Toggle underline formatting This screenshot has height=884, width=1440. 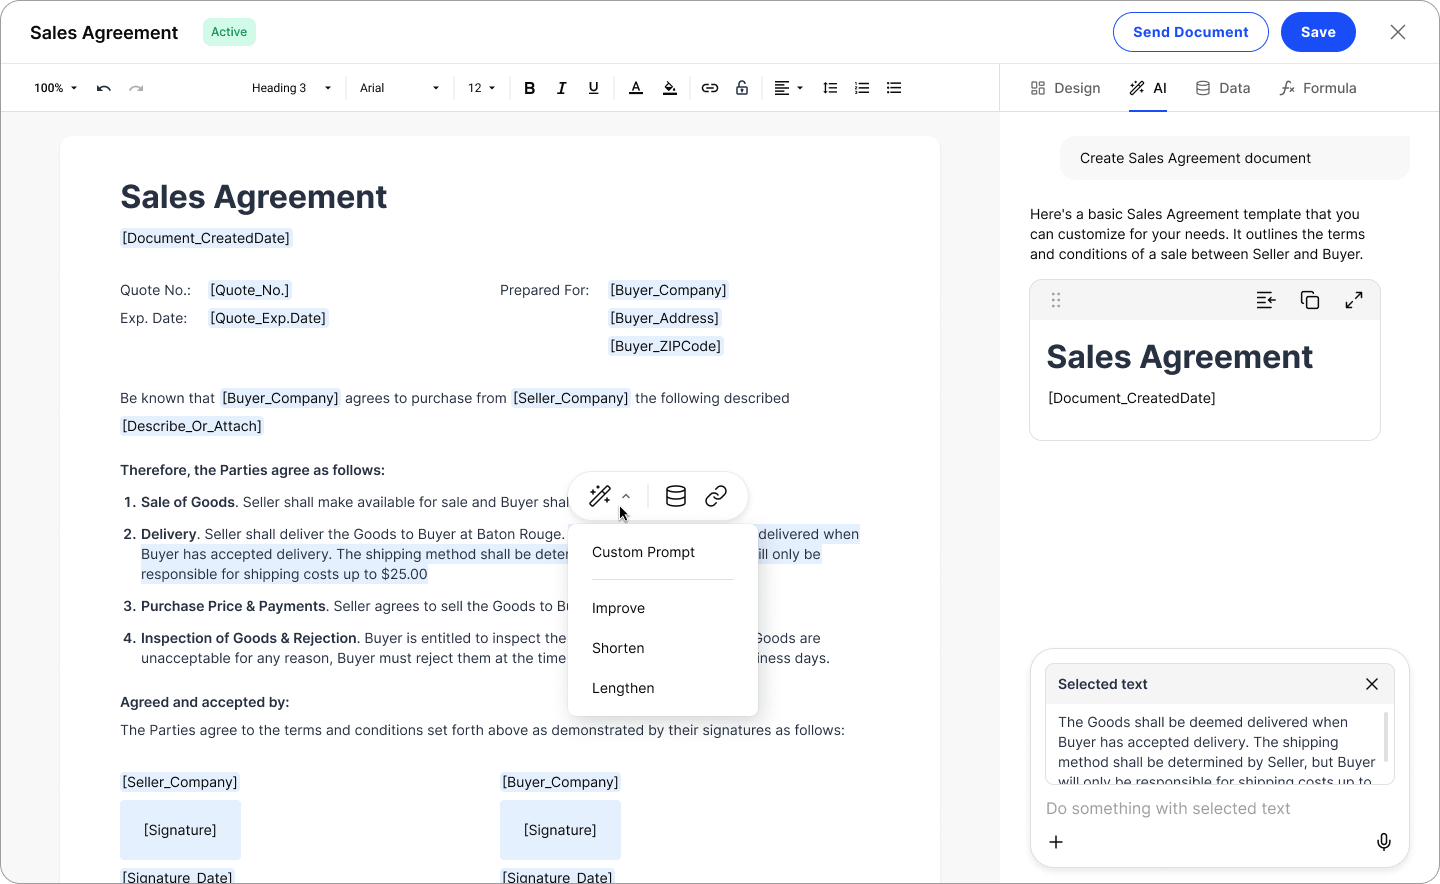pos(593,88)
